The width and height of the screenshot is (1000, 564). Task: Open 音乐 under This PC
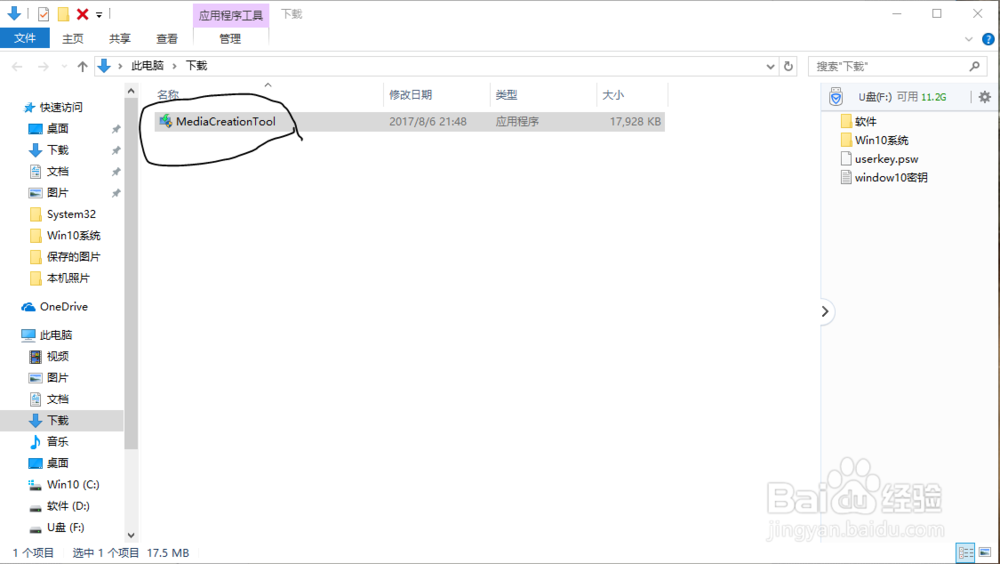[x=57, y=442]
